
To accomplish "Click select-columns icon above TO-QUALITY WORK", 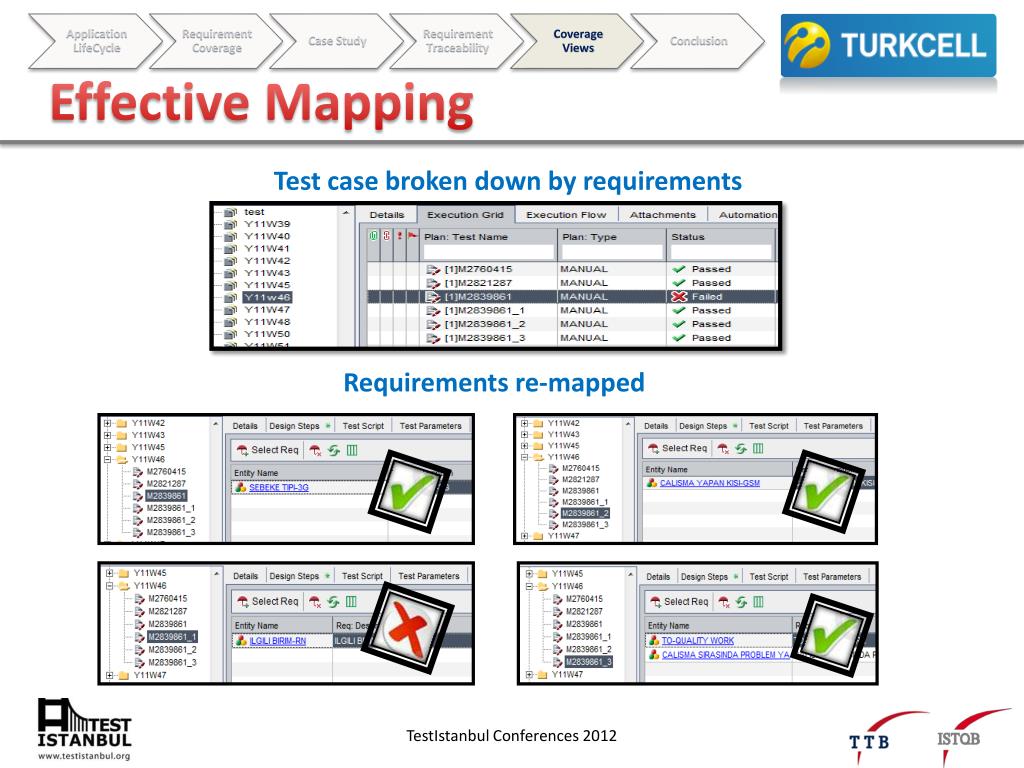I will coord(758,602).
